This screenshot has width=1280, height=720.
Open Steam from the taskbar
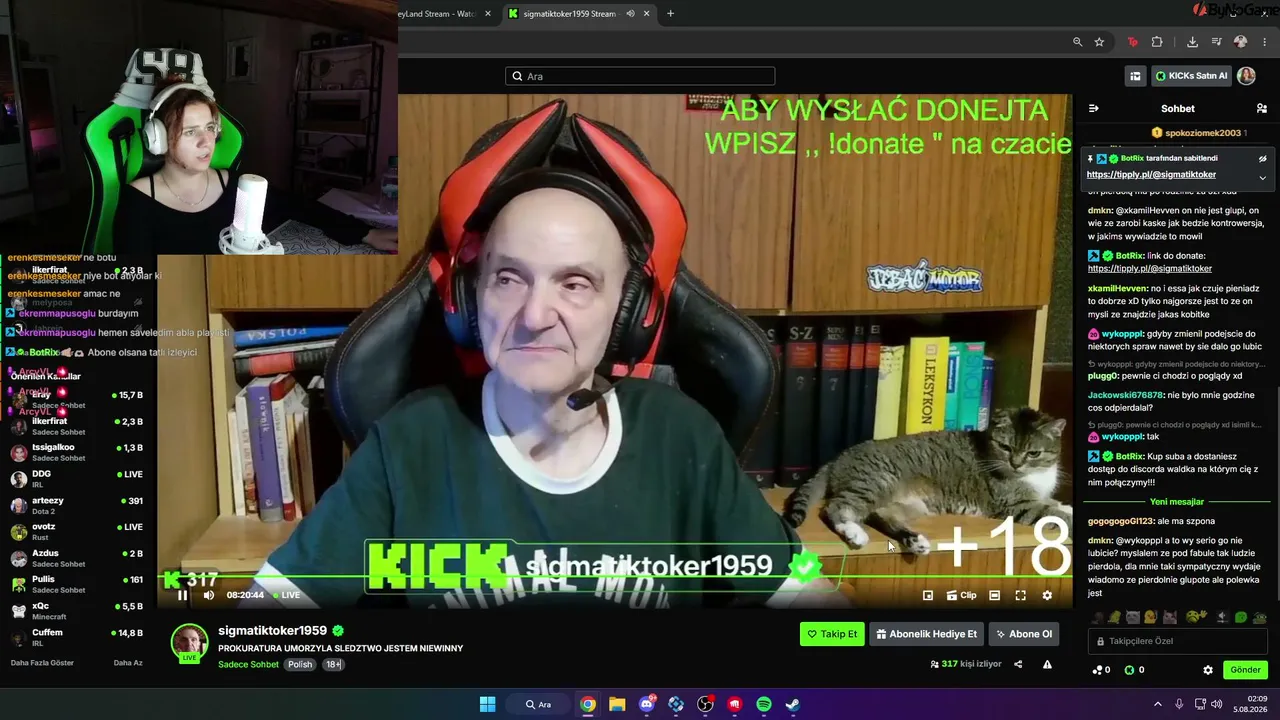click(792, 704)
